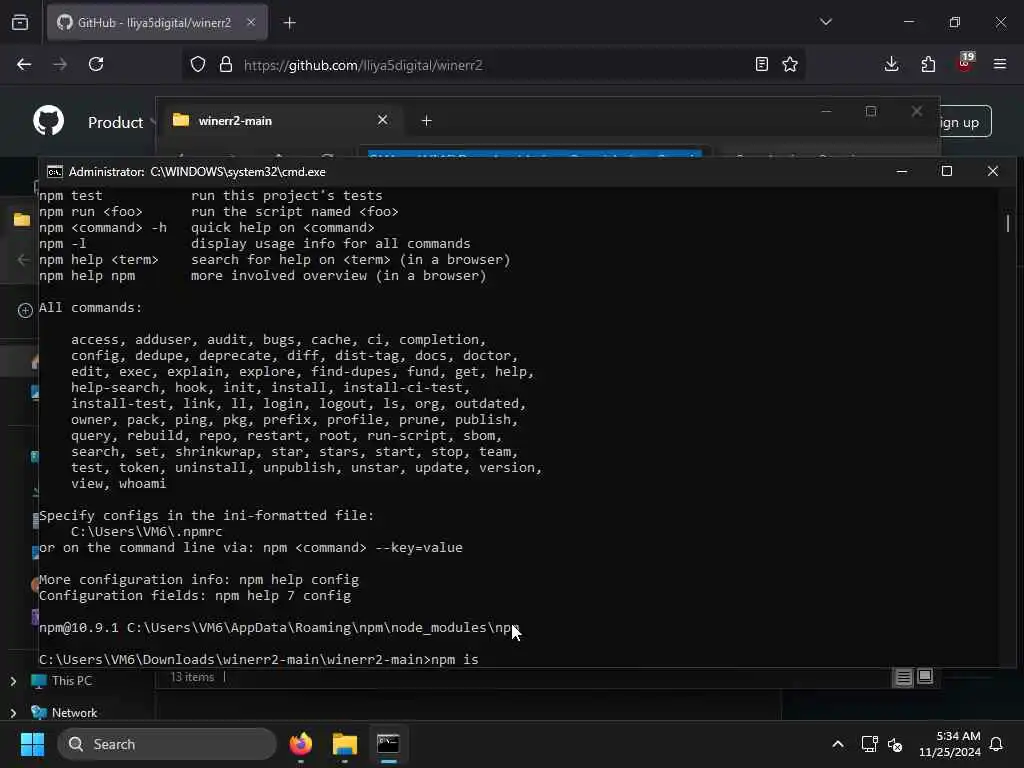
Task: Expand the This PC tree node
Action: (x=13, y=681)
